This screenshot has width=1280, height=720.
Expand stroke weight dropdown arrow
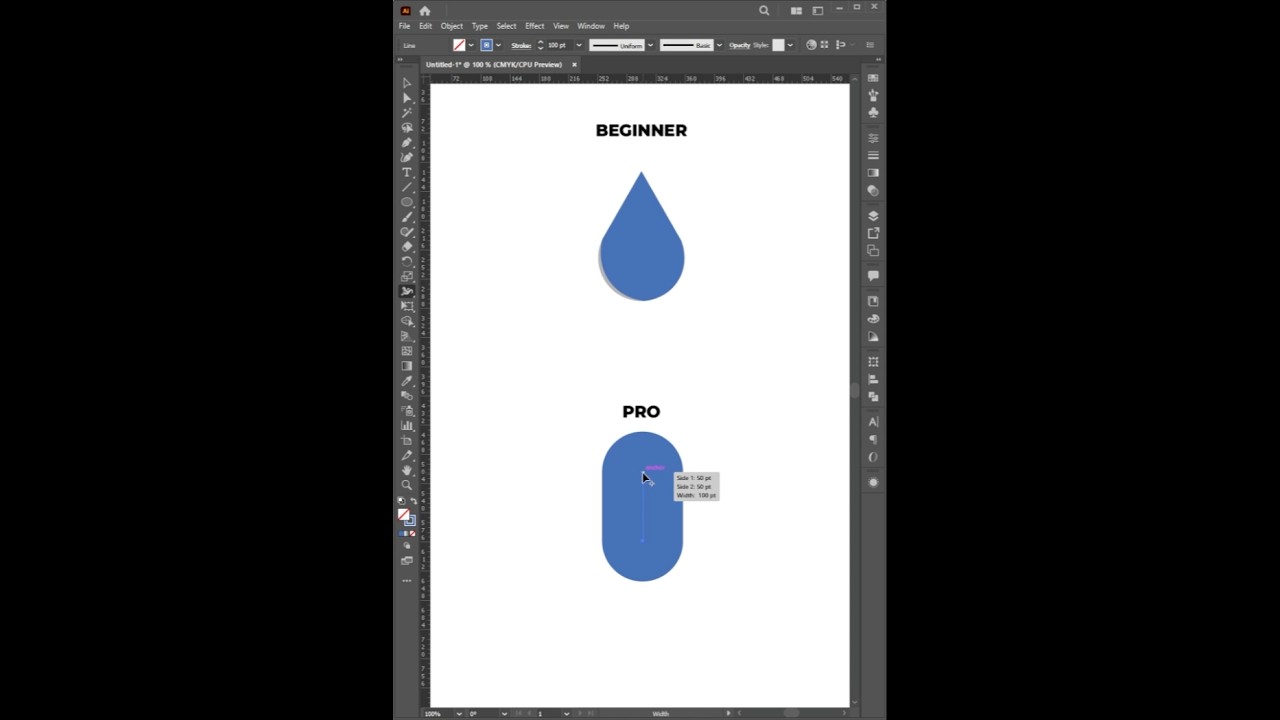[578, 45]
